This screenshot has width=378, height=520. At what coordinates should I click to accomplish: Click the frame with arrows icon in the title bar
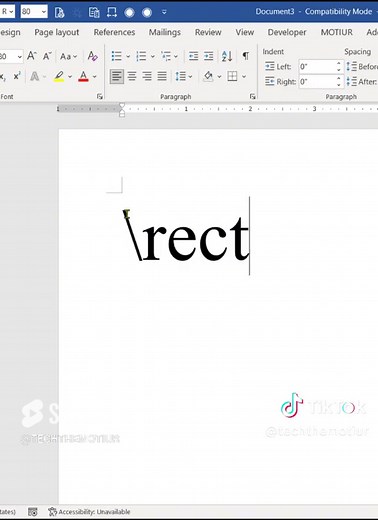(112, 12)
